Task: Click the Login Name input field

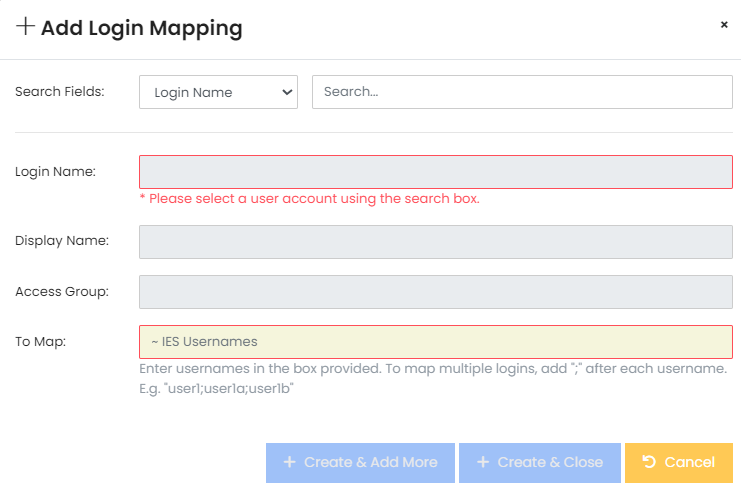Action: pyautogui.click(x=435, y=172)
